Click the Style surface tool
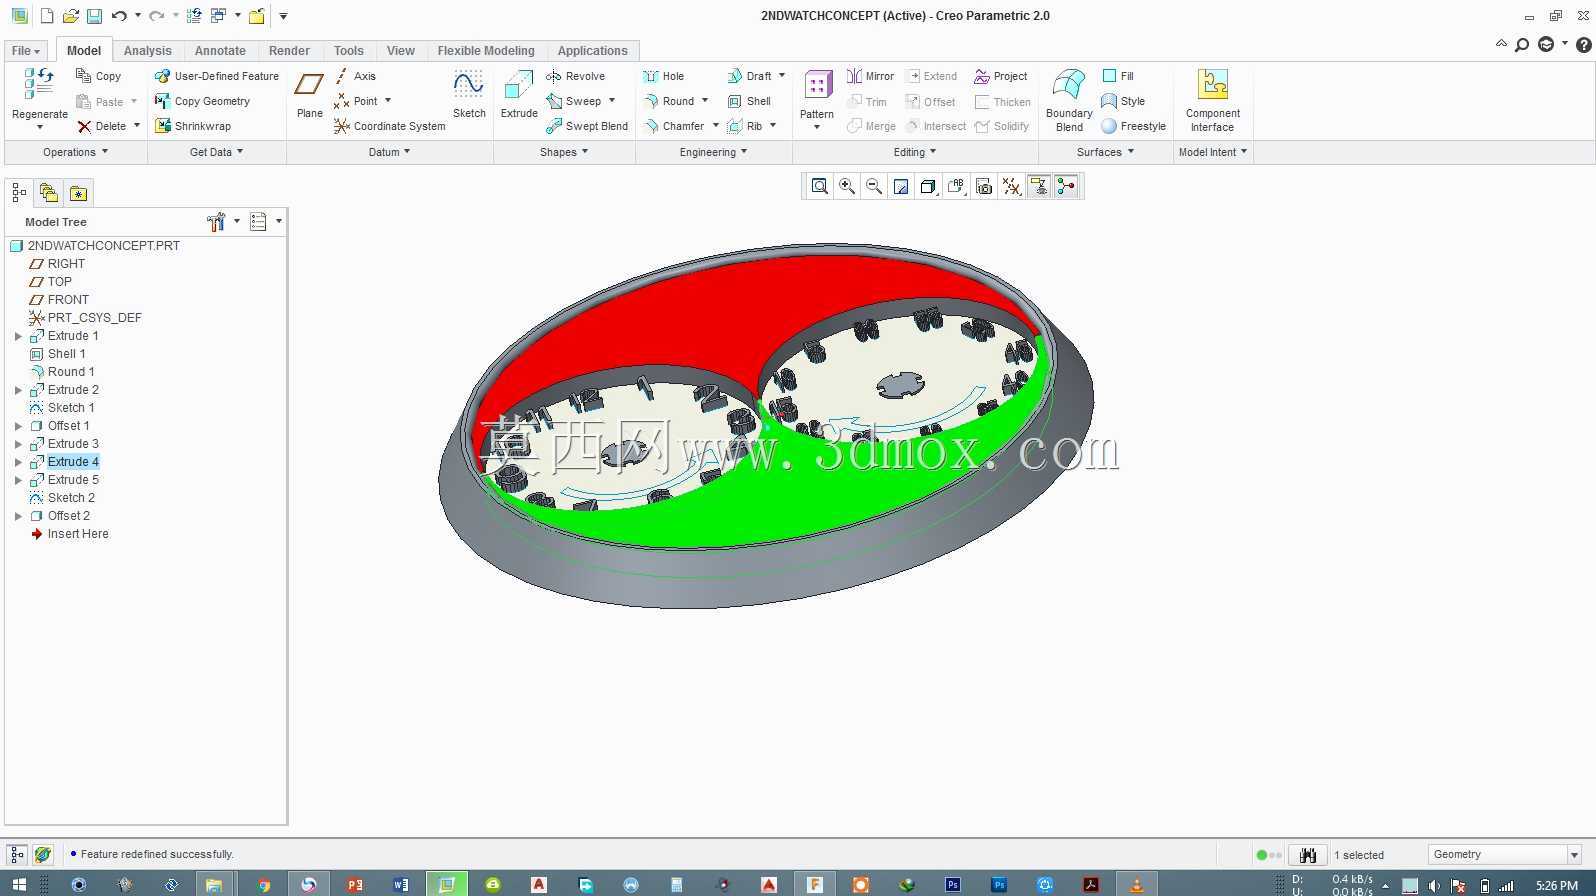Image resolution: width=1596 pixels, height=896 pixels. pos(1123,101)
